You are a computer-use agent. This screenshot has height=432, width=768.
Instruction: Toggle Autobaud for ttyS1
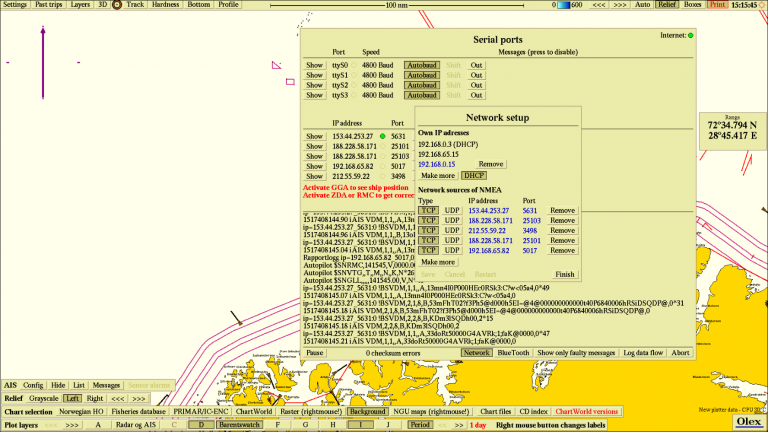pyautogui.click(x=422, y=75)
